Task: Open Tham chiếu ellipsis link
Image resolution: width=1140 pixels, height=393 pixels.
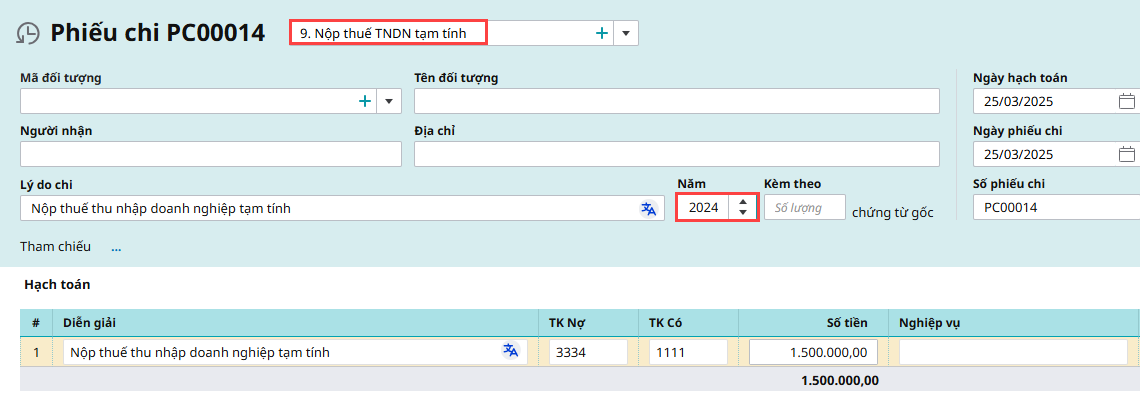Action: coord(116,247)
